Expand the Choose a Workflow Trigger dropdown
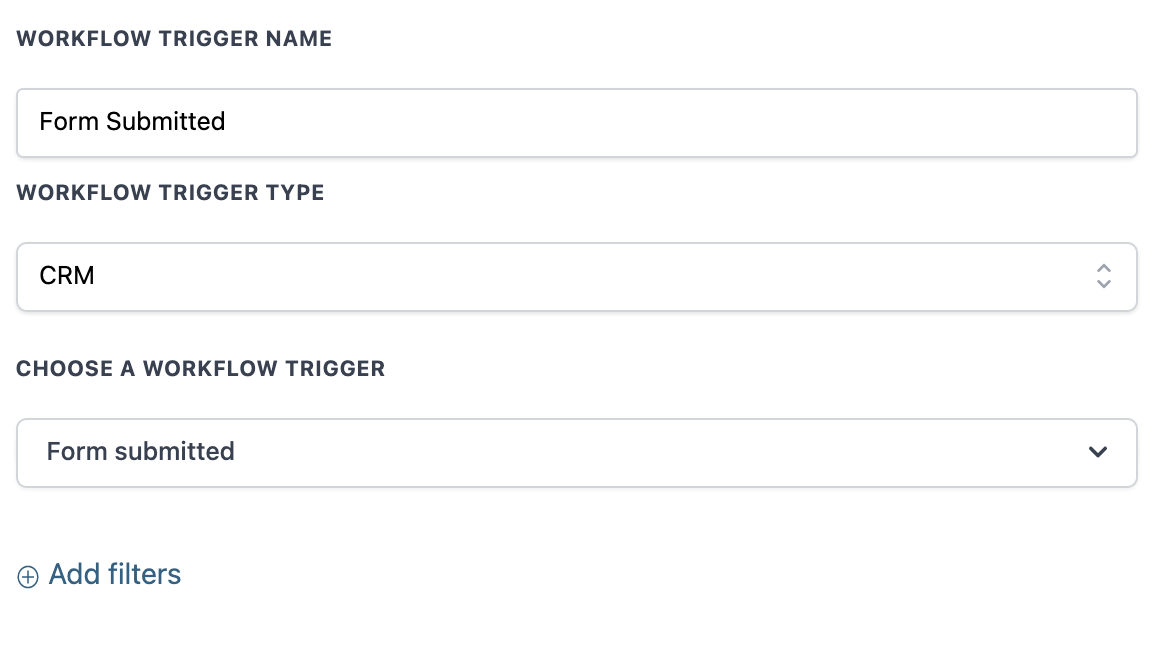Image resolution: width=1166 pixels, height=648 pixels. (576, 453)
